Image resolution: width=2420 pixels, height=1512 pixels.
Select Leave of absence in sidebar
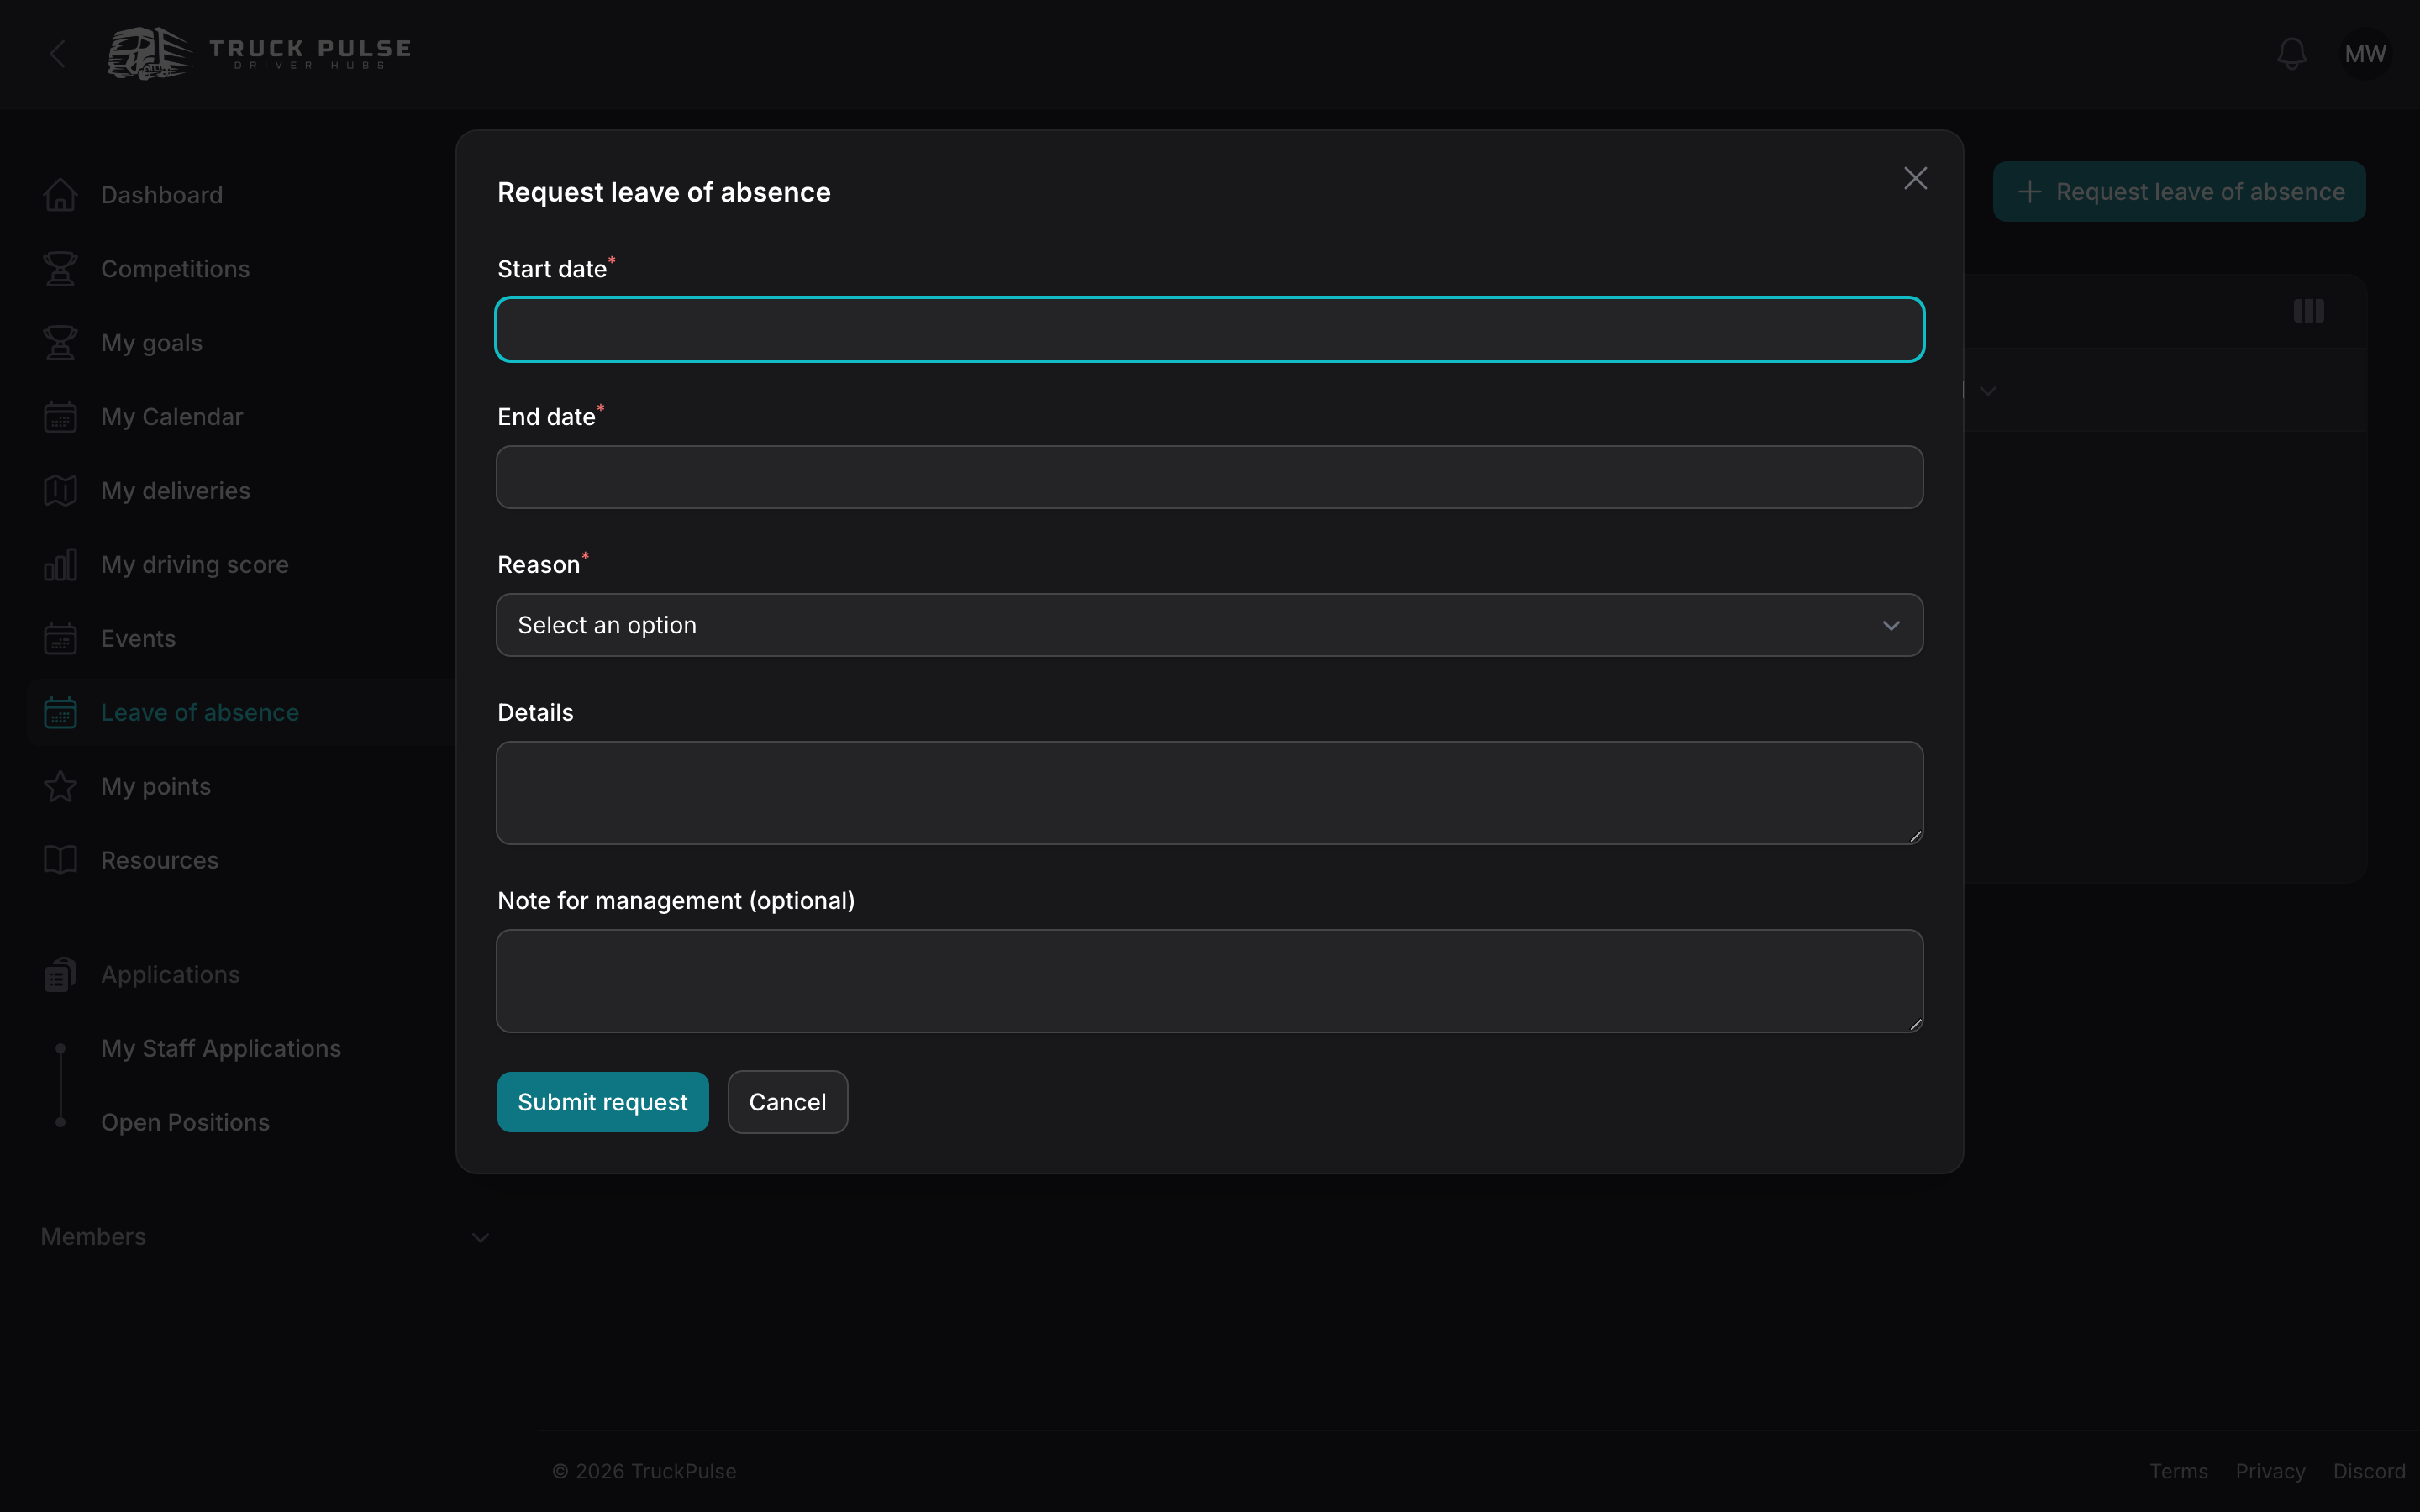point(200,713)
